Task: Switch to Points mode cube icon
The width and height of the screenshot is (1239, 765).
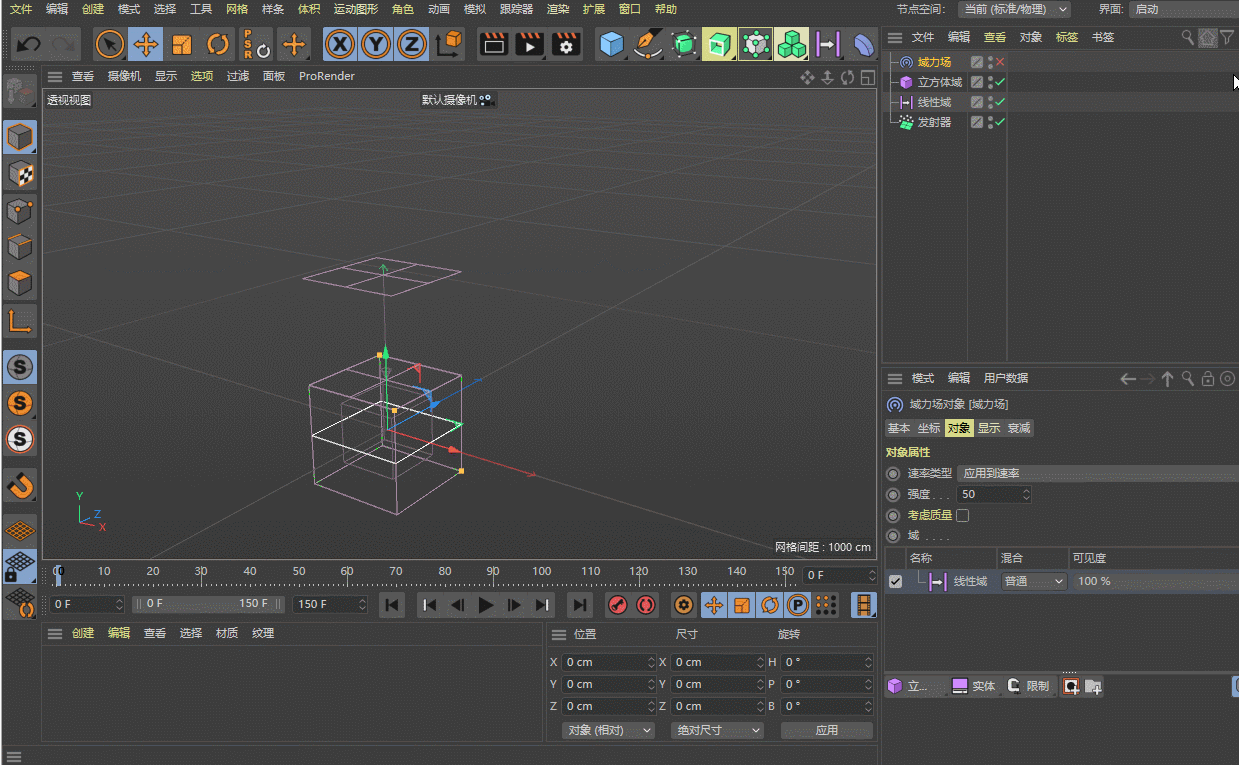Action: tap(20, 210)
